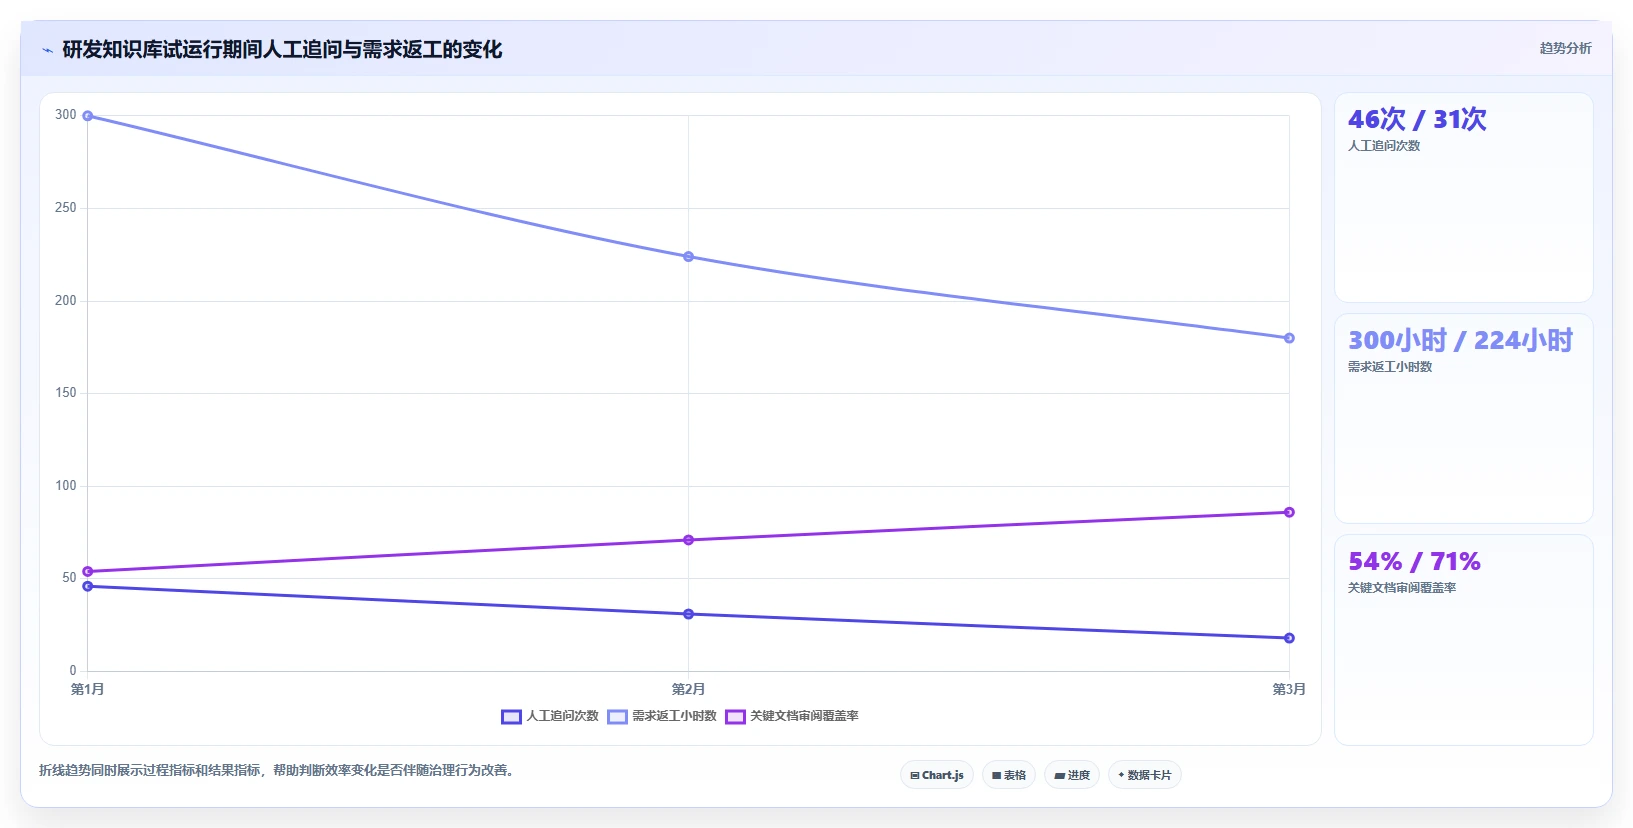
Task: Click the 人工追问次数 data point at 第3月
Action: pos(1289,638)
